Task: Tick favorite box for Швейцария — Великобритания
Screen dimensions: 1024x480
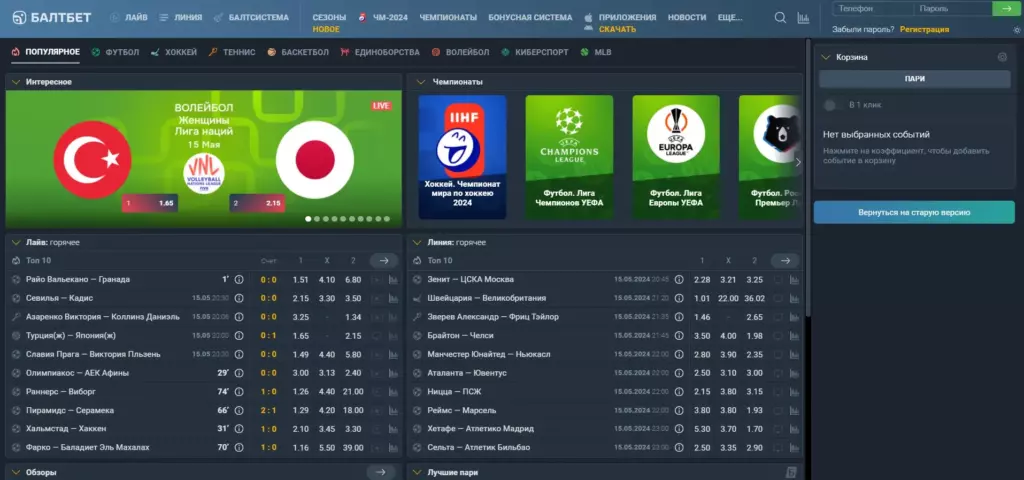Action: click(x=778, y=298)
